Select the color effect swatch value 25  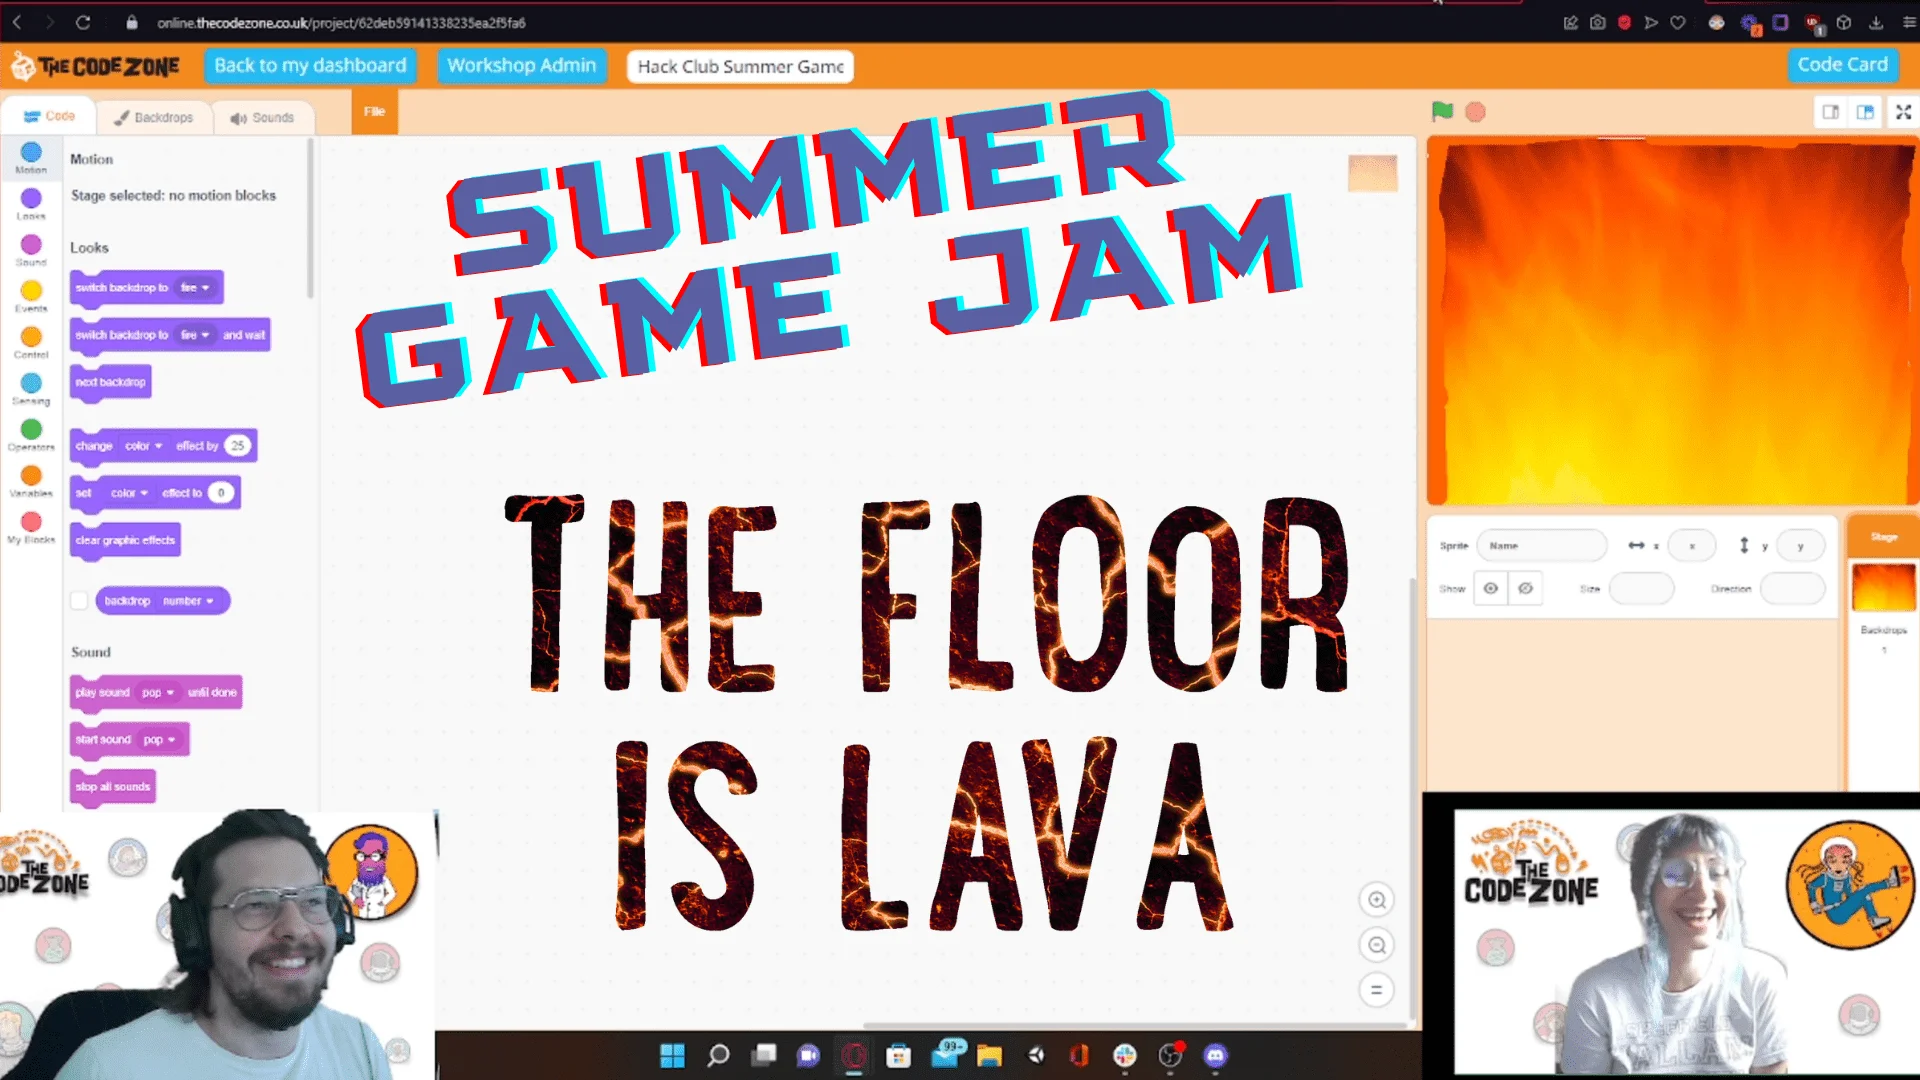[x=236, y=446]
